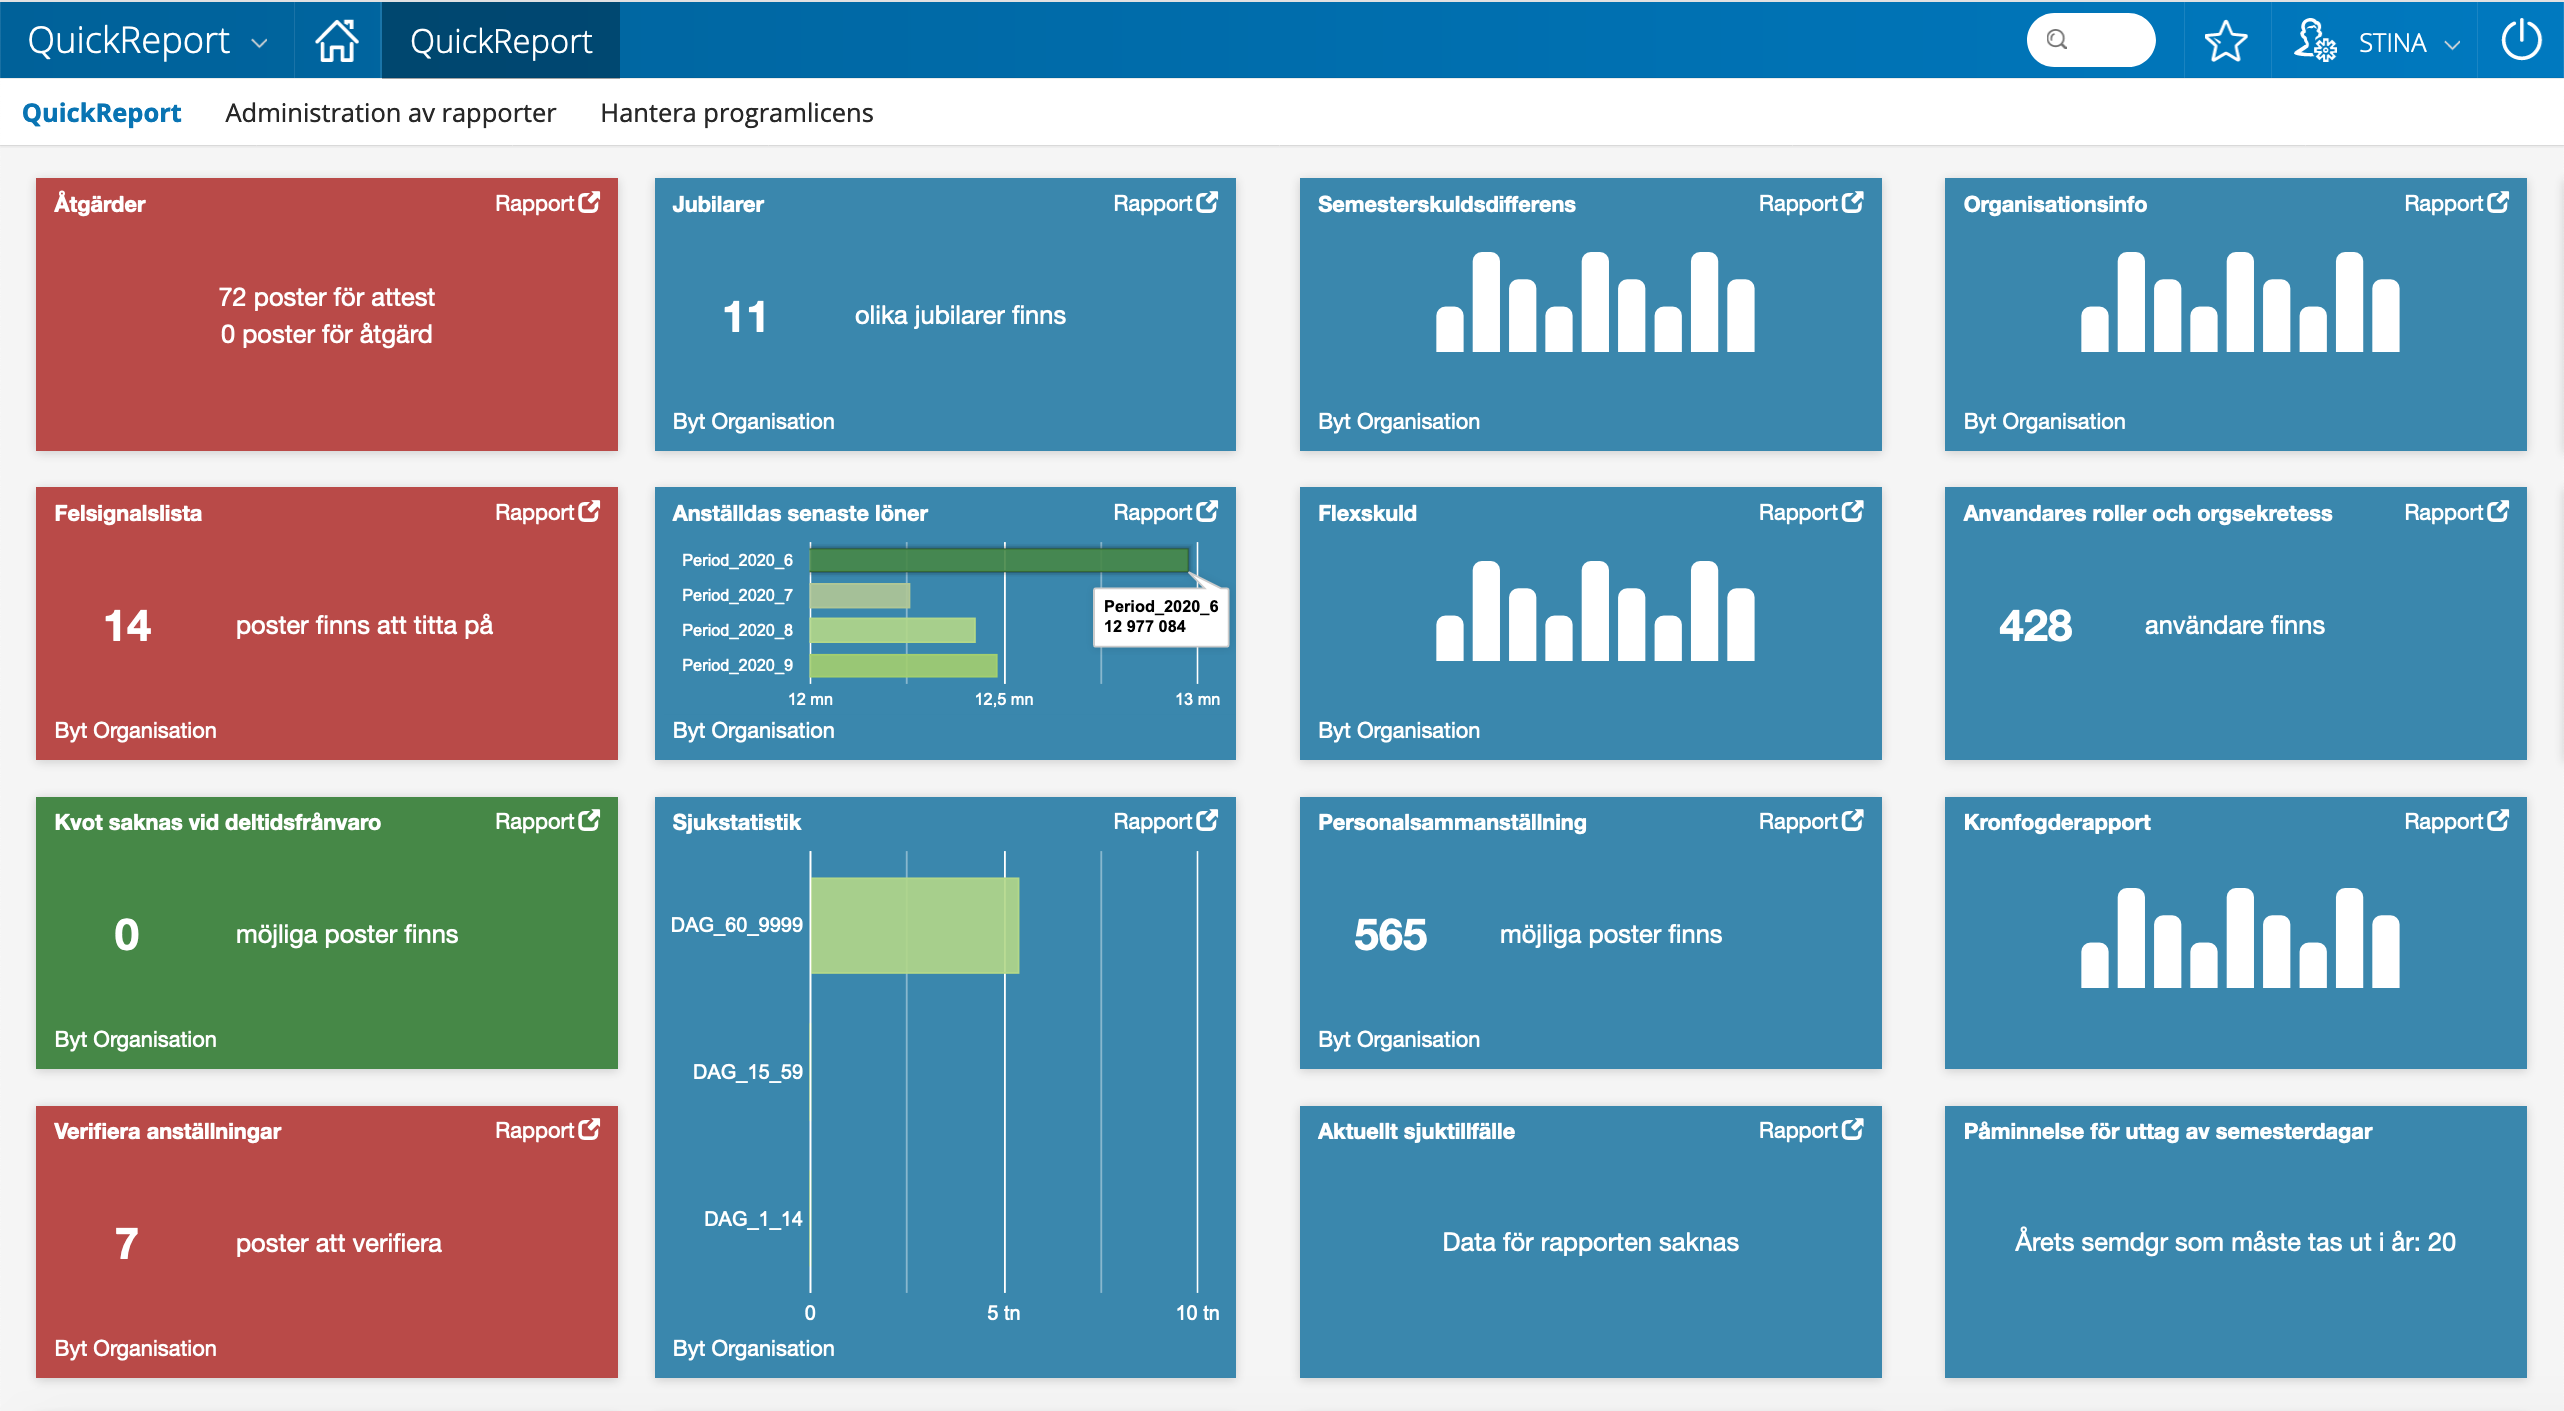Open Felsignalslista report via external-link icon

(x=589, y=511)
